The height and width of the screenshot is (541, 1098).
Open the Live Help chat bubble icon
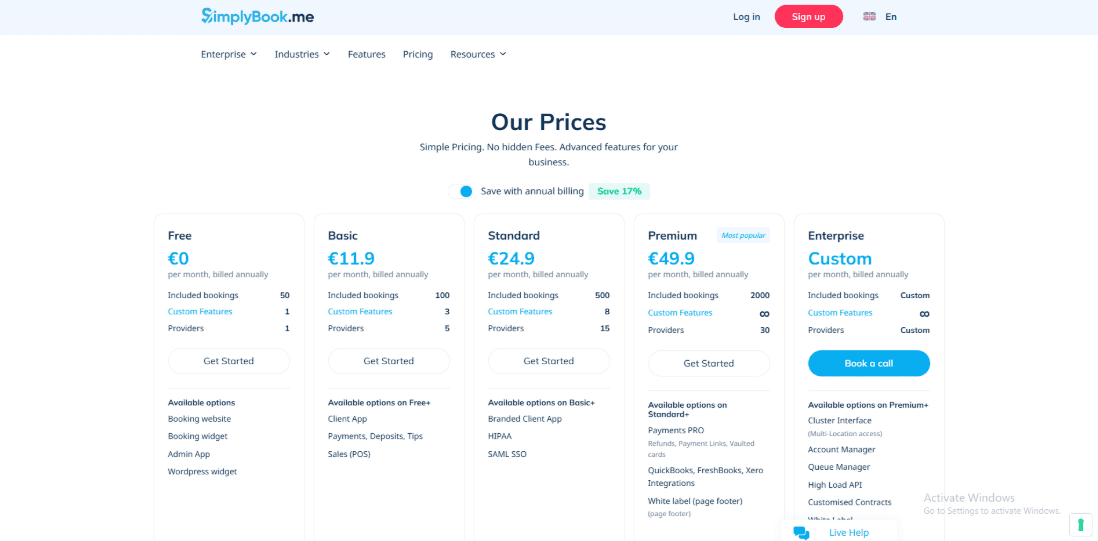click(x=801, y=533)
